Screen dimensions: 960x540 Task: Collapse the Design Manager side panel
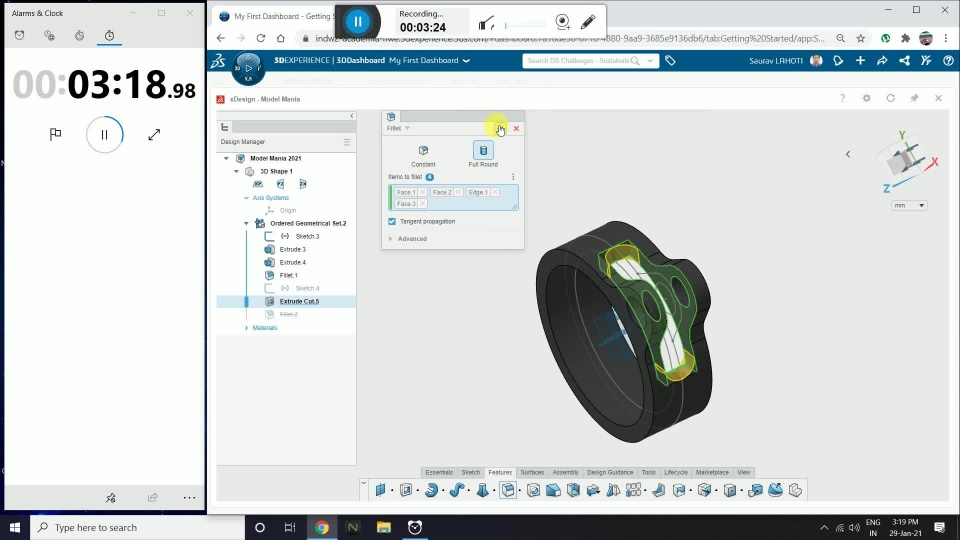pos(351,116)
